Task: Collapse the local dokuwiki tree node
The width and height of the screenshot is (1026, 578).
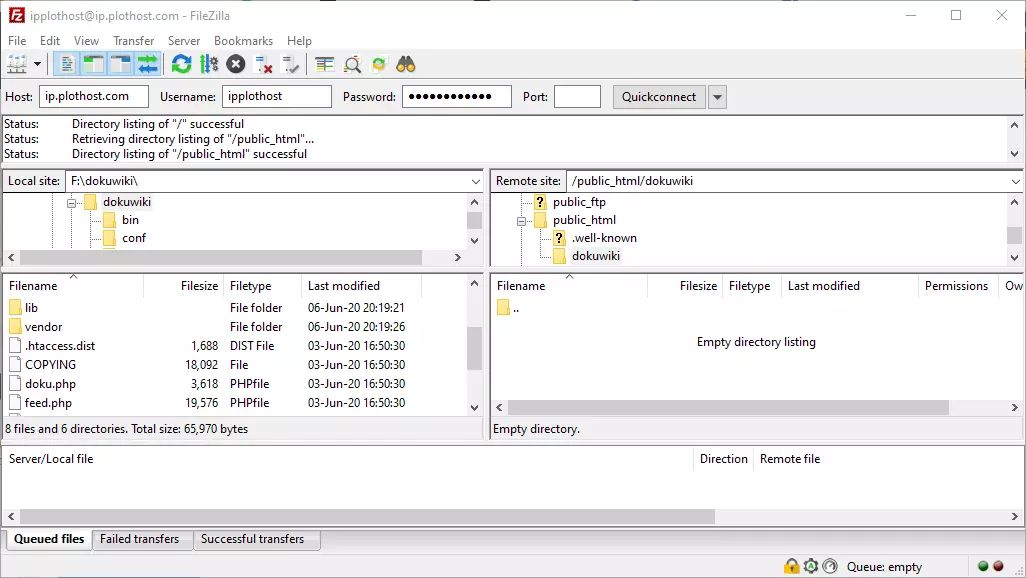Action: [x=71, y=203]
